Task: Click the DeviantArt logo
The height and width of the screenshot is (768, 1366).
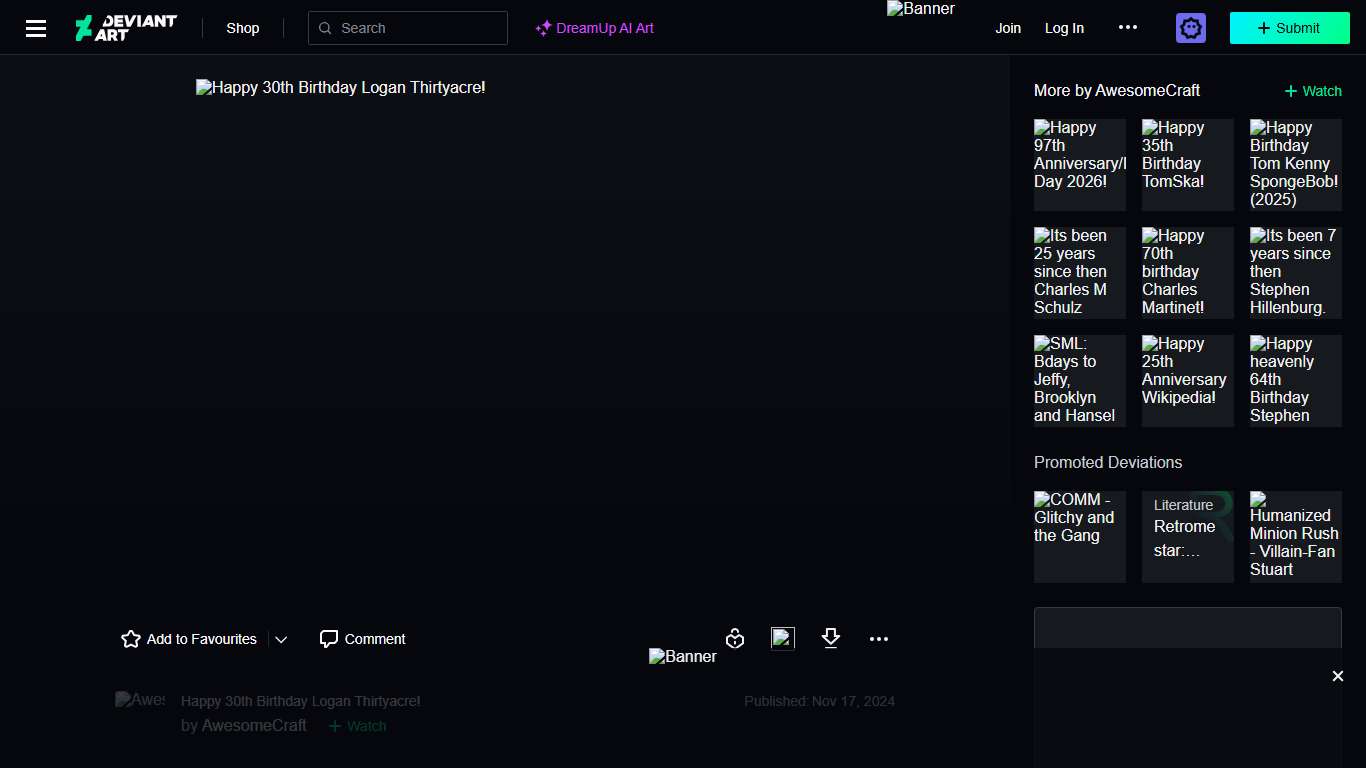Action: [126, 28]
